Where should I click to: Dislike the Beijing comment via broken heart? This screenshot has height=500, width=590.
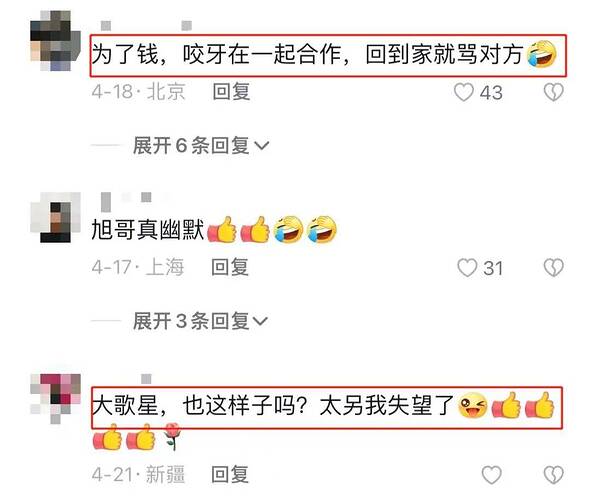point(554,92)
